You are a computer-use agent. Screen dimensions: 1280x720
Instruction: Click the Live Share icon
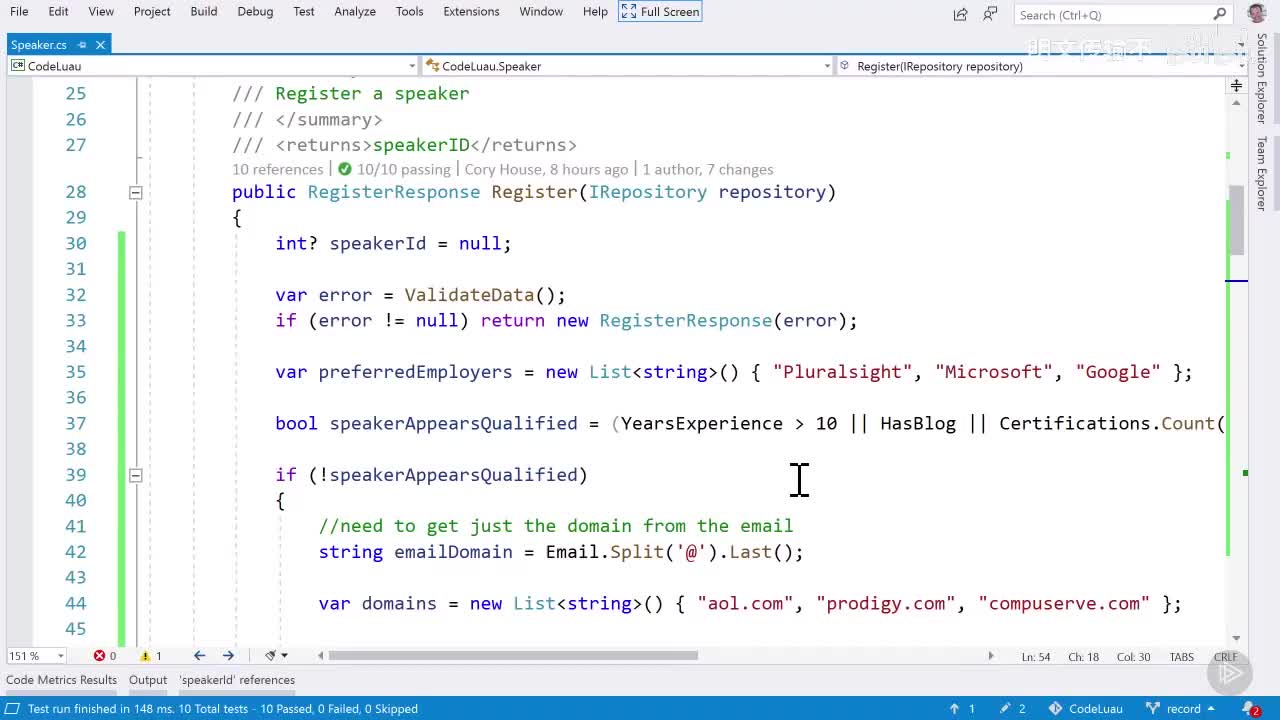(x=960, y=13)
